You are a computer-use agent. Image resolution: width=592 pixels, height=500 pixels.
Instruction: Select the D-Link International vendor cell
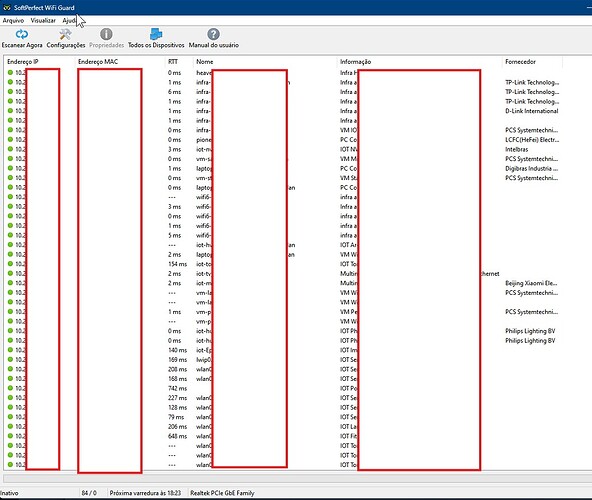[532, 111]
